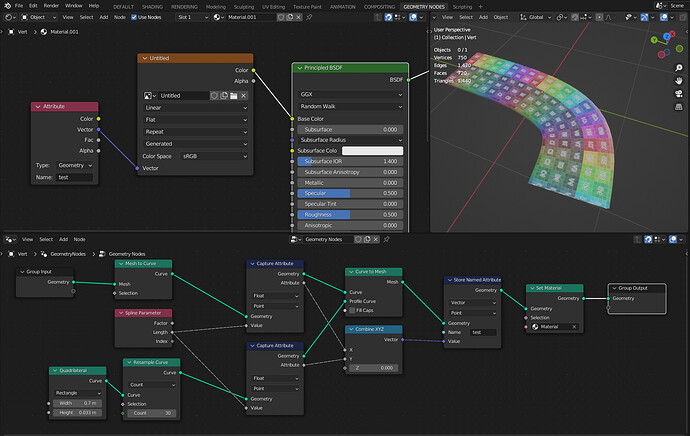Click snapping icon in shader editor header
Screen dimensions: 690x436
pyautogui.click(x=389, y=17)
